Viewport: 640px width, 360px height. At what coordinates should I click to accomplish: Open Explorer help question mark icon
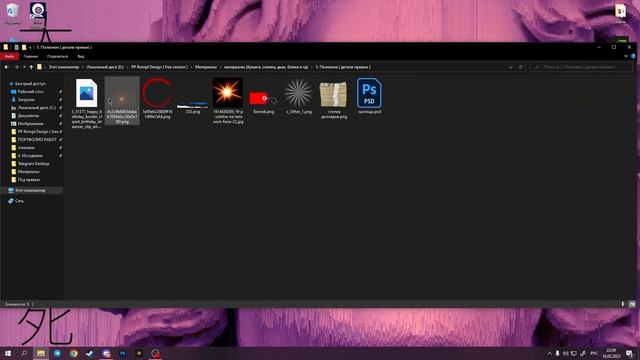pyautogui.click(x=633, y=56)
